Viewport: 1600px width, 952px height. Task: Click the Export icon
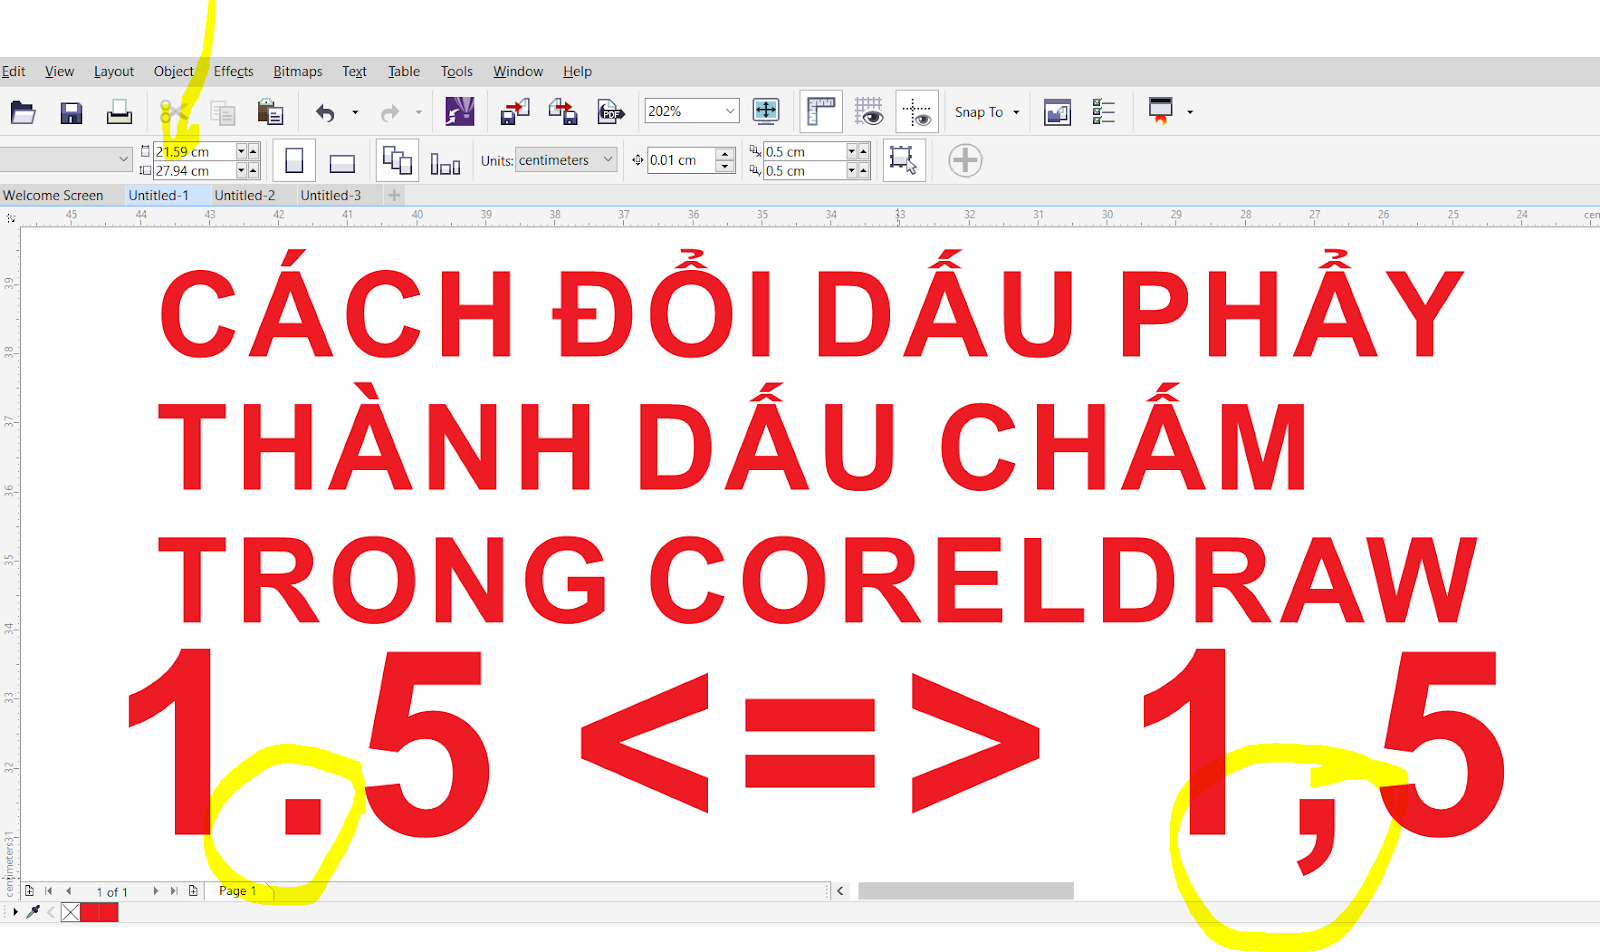[x=563, y=112]
